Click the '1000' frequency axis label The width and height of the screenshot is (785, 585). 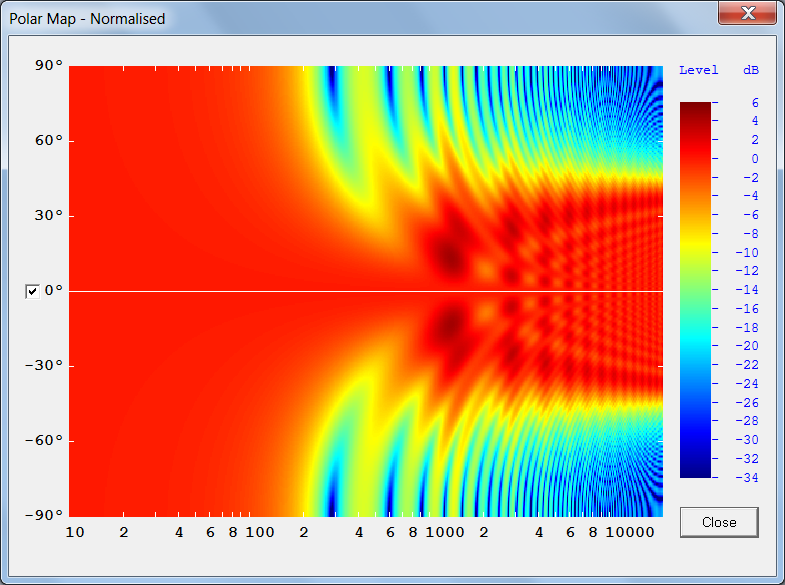(x=445, y=532)
